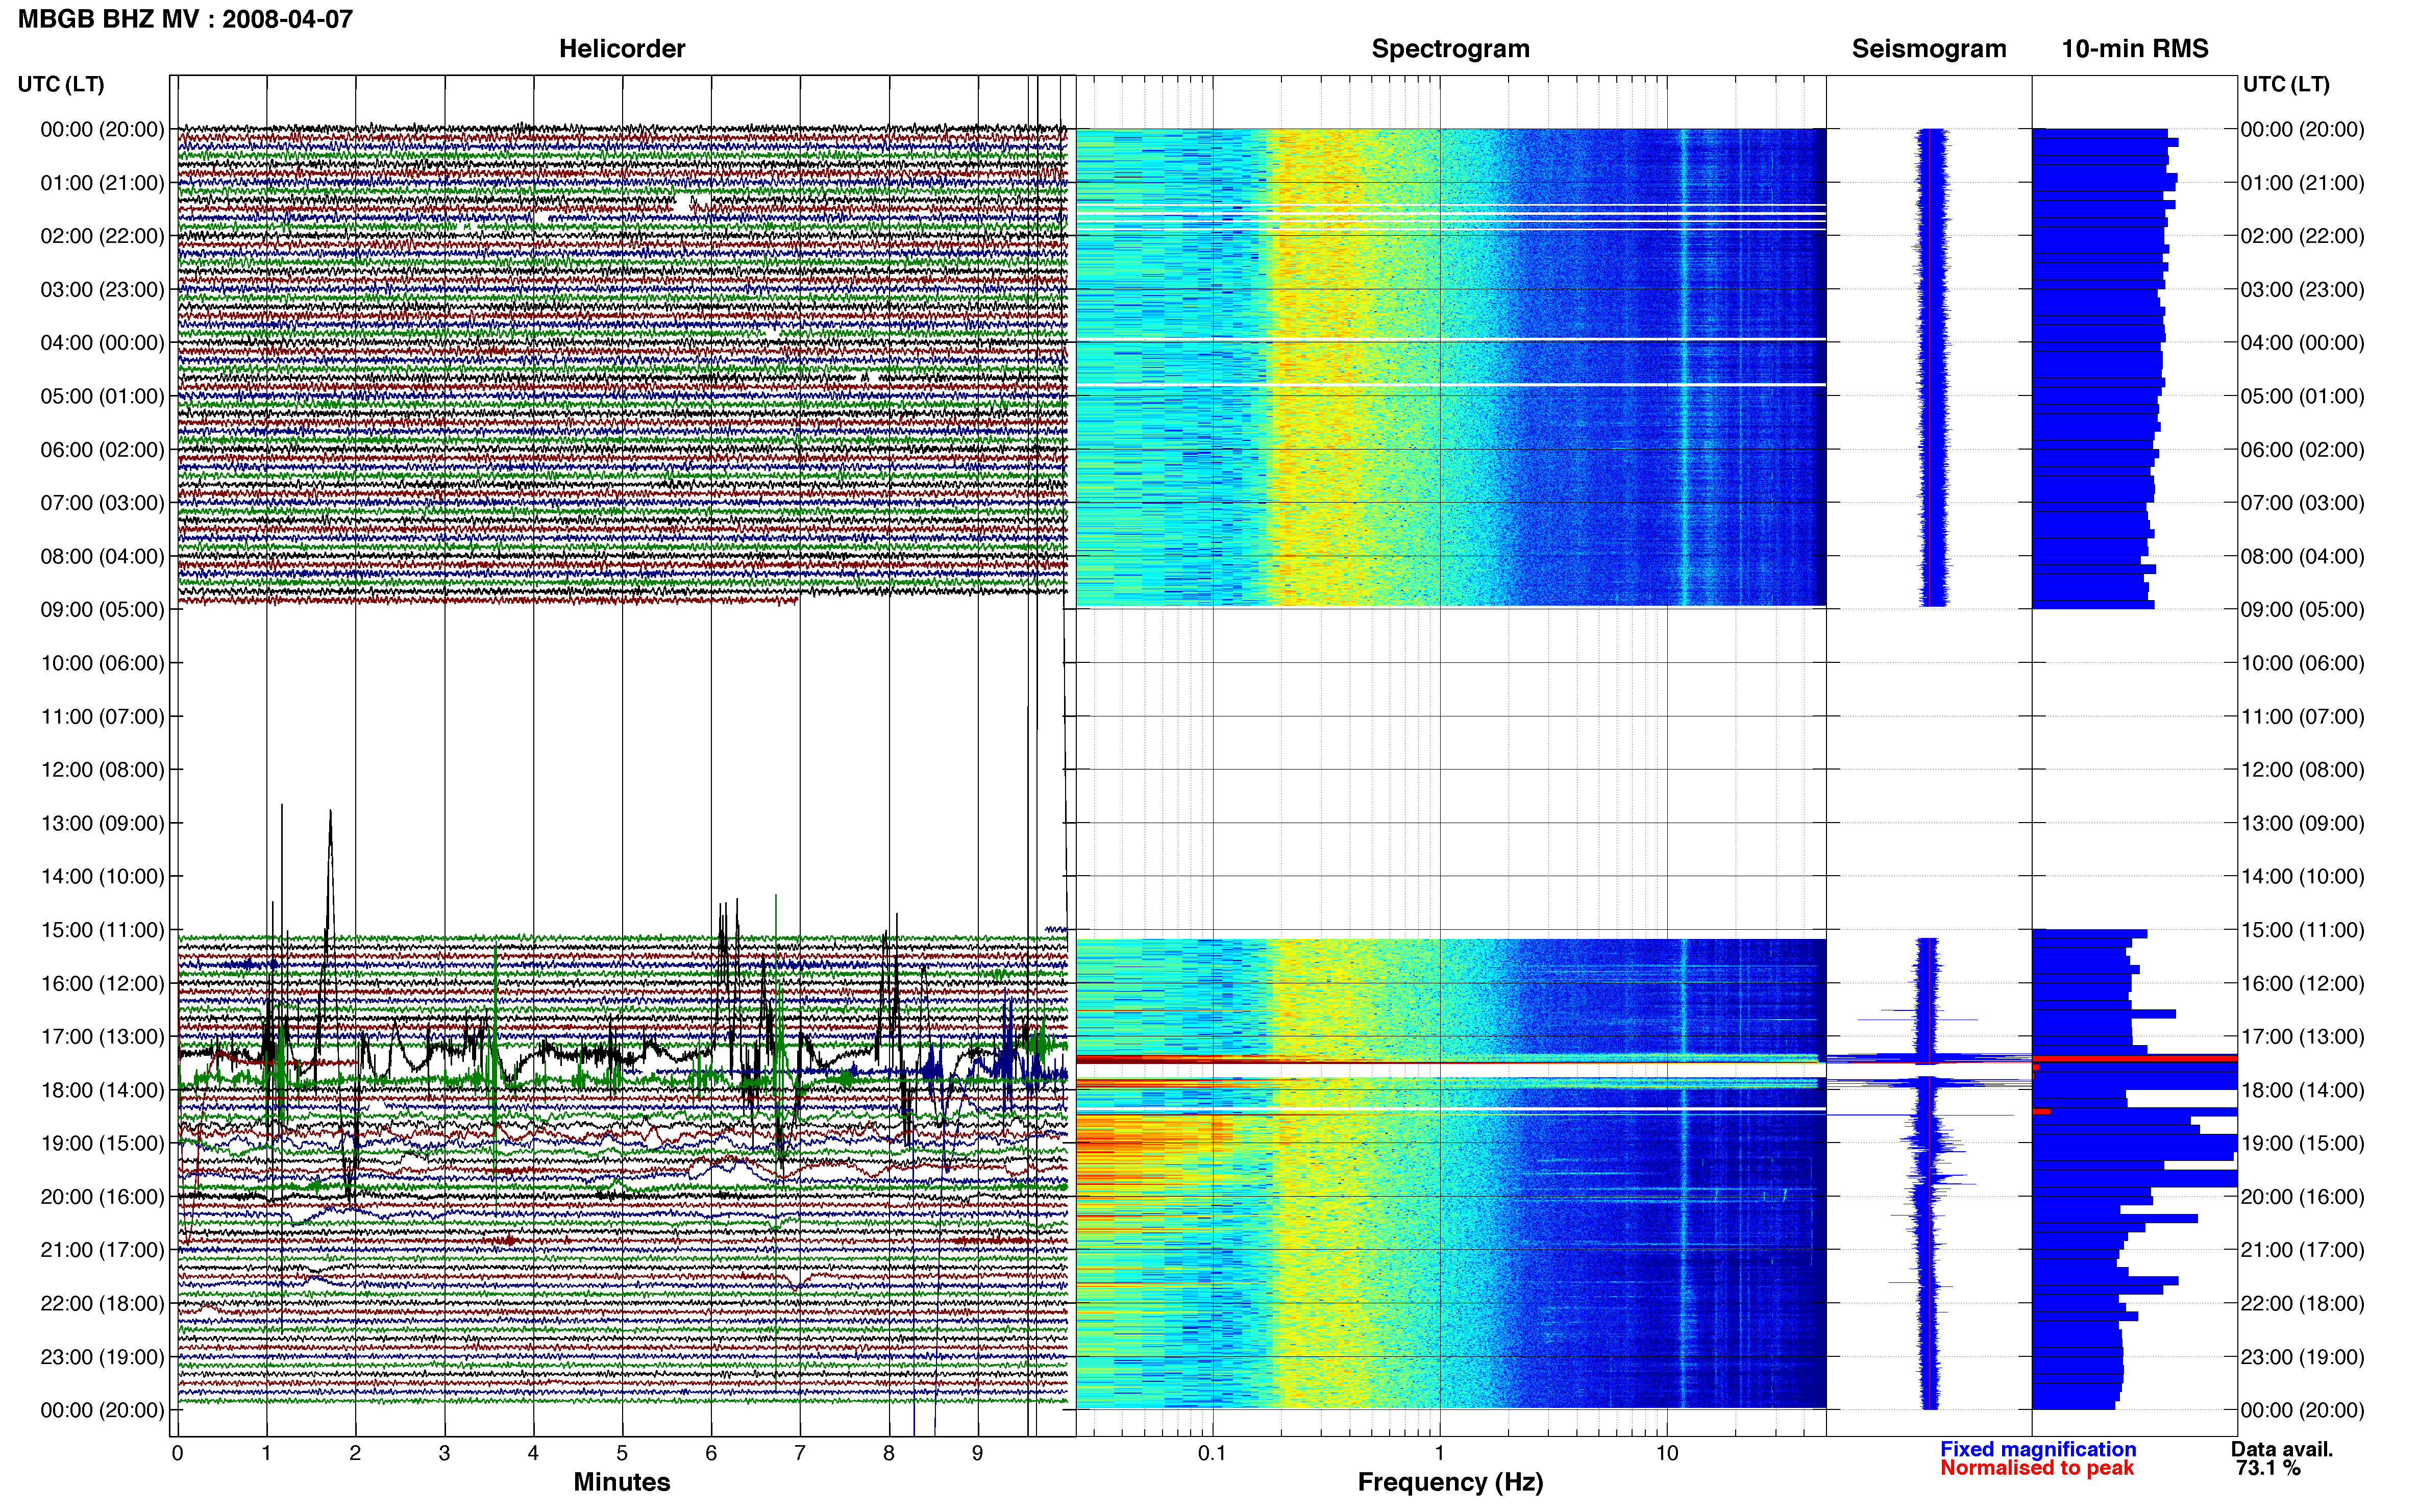Click right-side time label '18:00 (14:00)'
This screenshot has width=2419, height=1512.
[x=2302, y=1090]
